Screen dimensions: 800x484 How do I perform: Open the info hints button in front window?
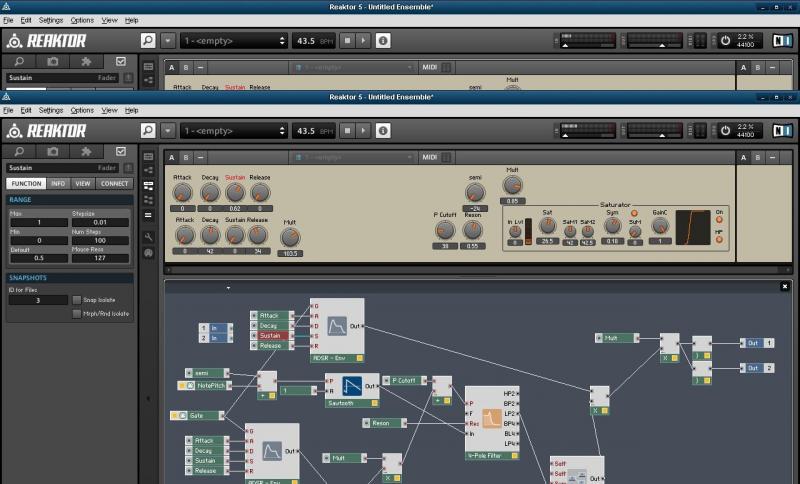pos(383,131)
